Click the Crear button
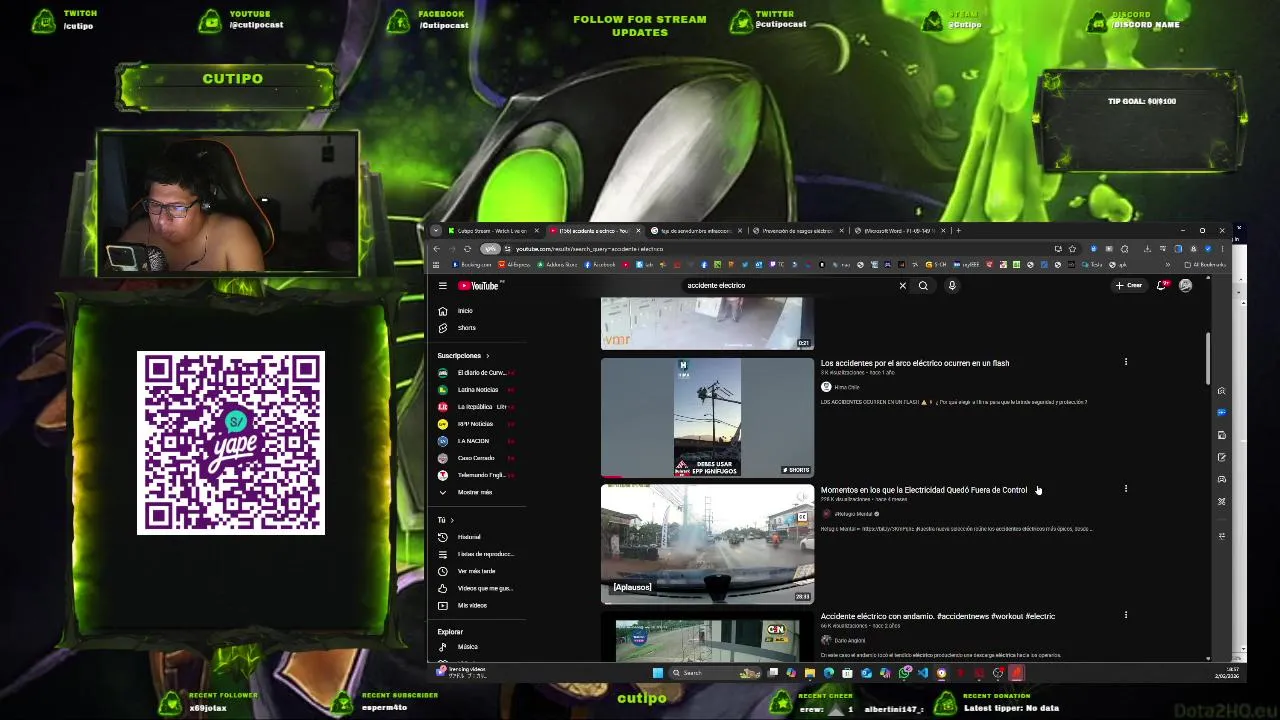 (1129, 286)
